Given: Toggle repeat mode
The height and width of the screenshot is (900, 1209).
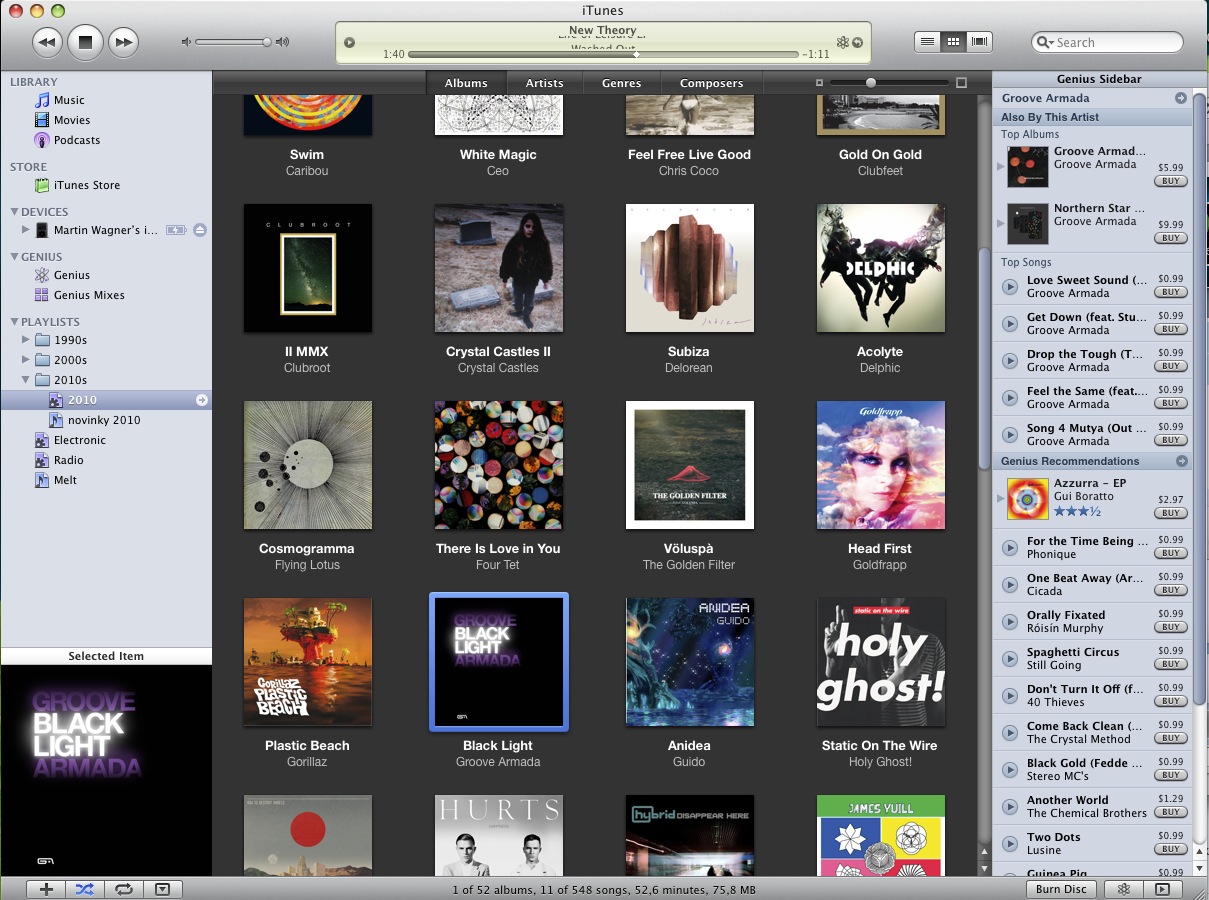Looking at the screenshot, I should tap(124, 889).
